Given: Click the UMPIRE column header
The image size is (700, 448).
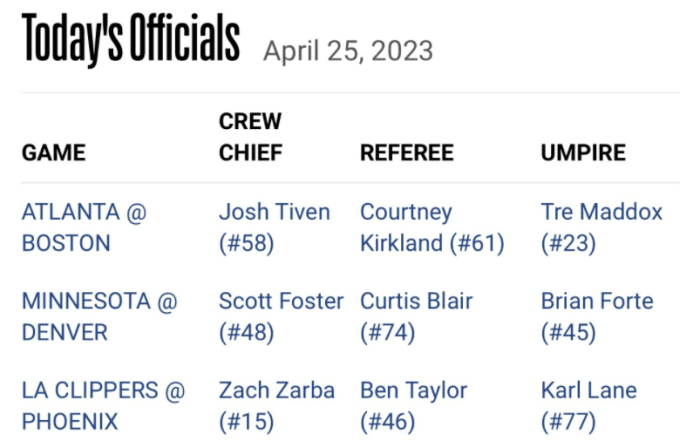Looking at the screenshot, I should [583, 153].
